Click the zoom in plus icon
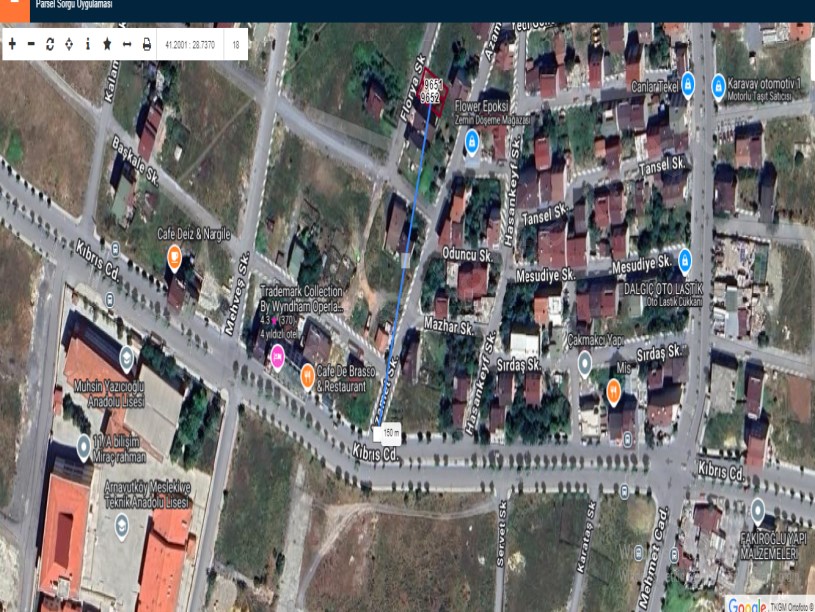 click(x=12, y=44)
